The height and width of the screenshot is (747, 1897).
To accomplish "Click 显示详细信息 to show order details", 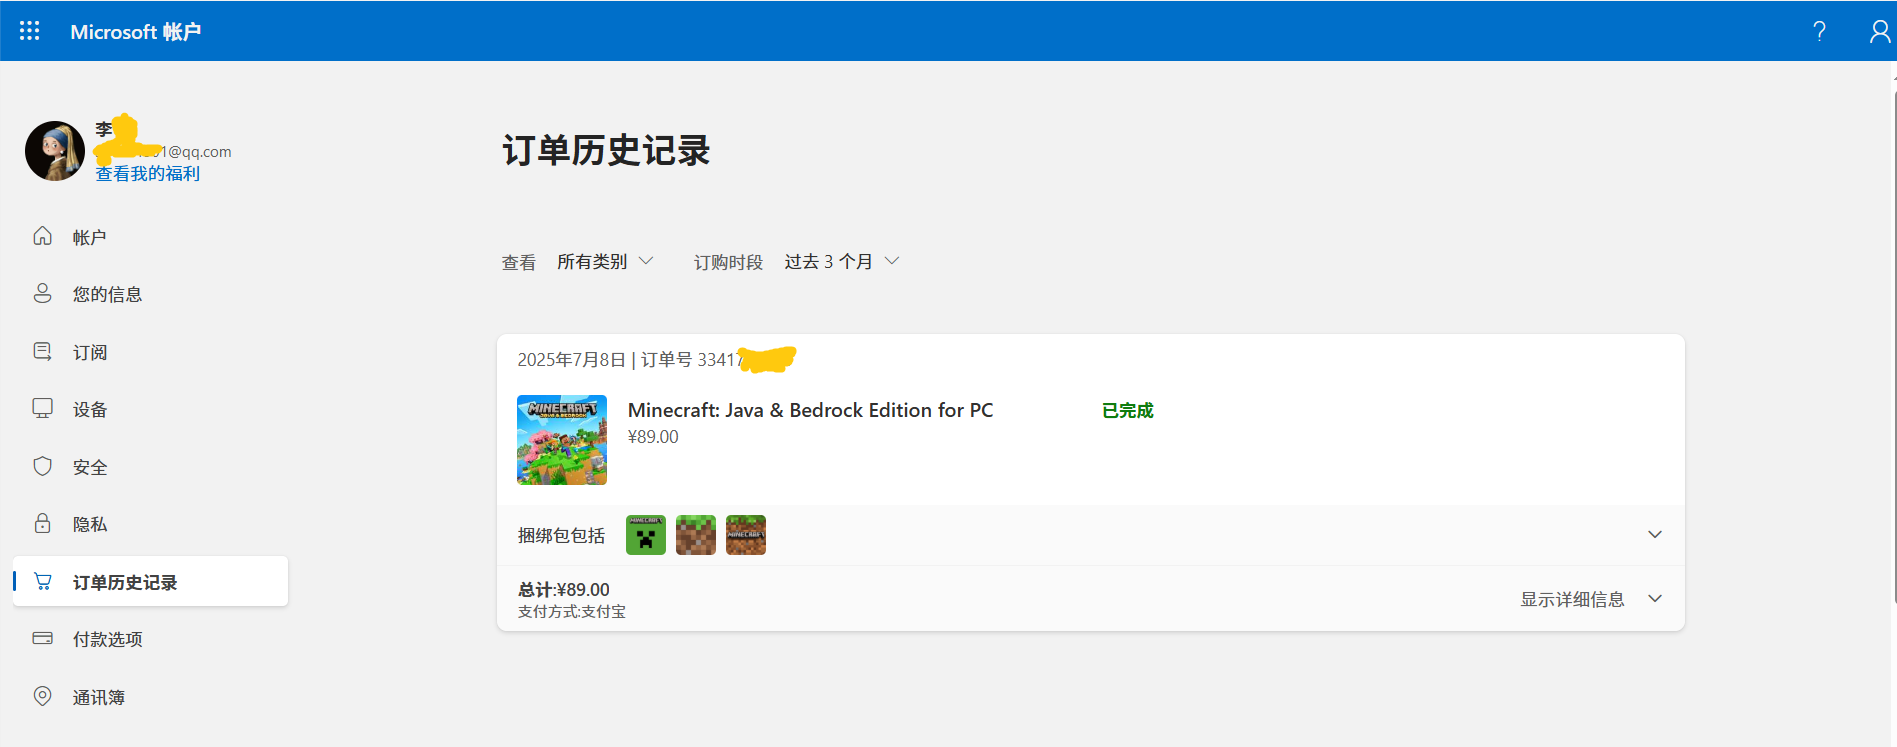I will pyautogui.click(x=1572, y=599).
